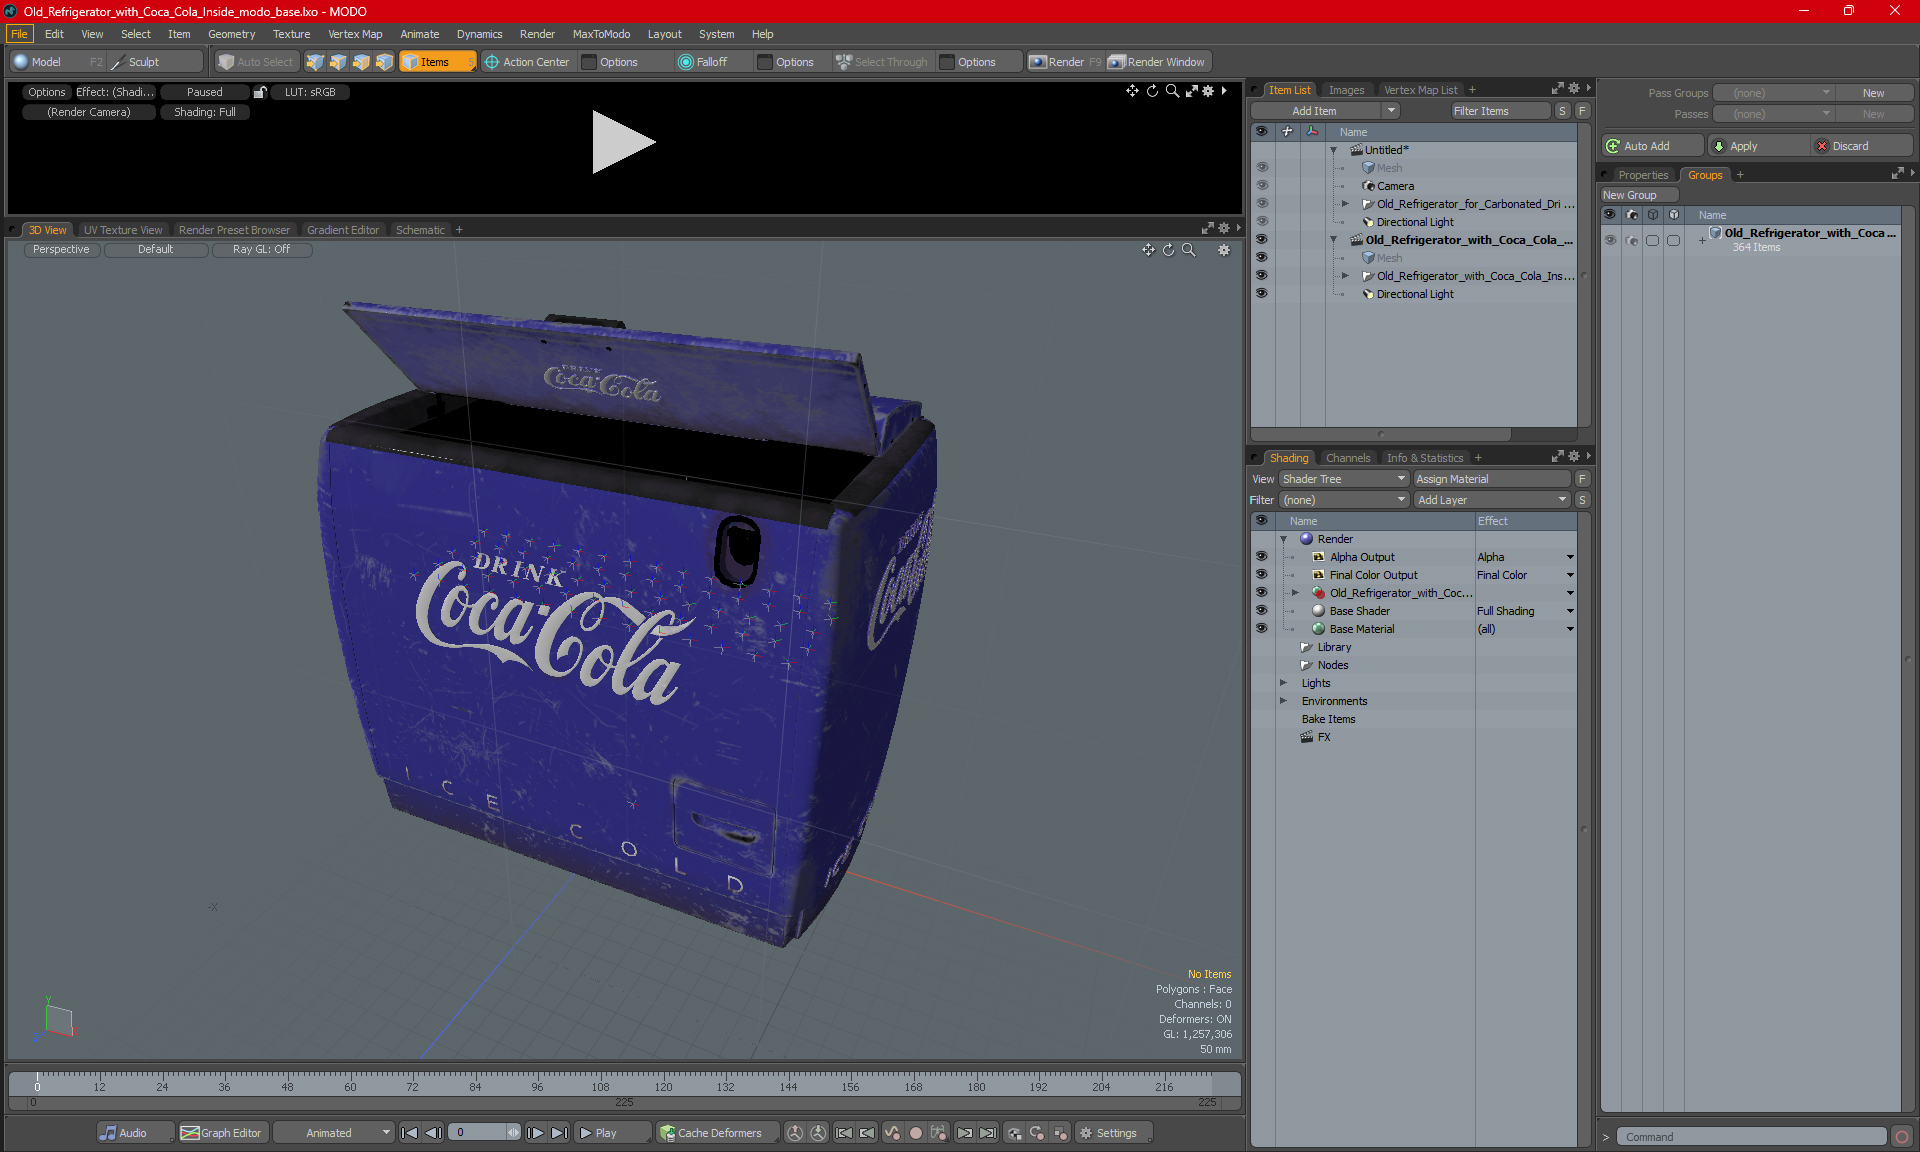Click 3D viewport rotate icon
This screenshot has height=1152, width=1920.
[x=1168, y=250]
